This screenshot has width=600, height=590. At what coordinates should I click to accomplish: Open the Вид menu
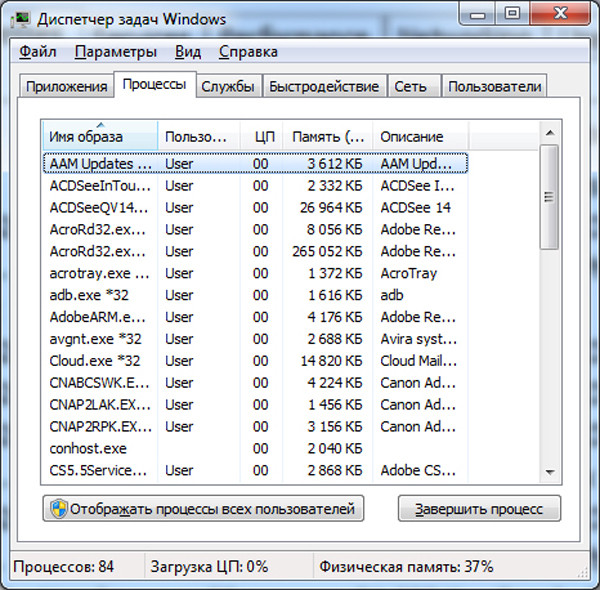point(187,51)
